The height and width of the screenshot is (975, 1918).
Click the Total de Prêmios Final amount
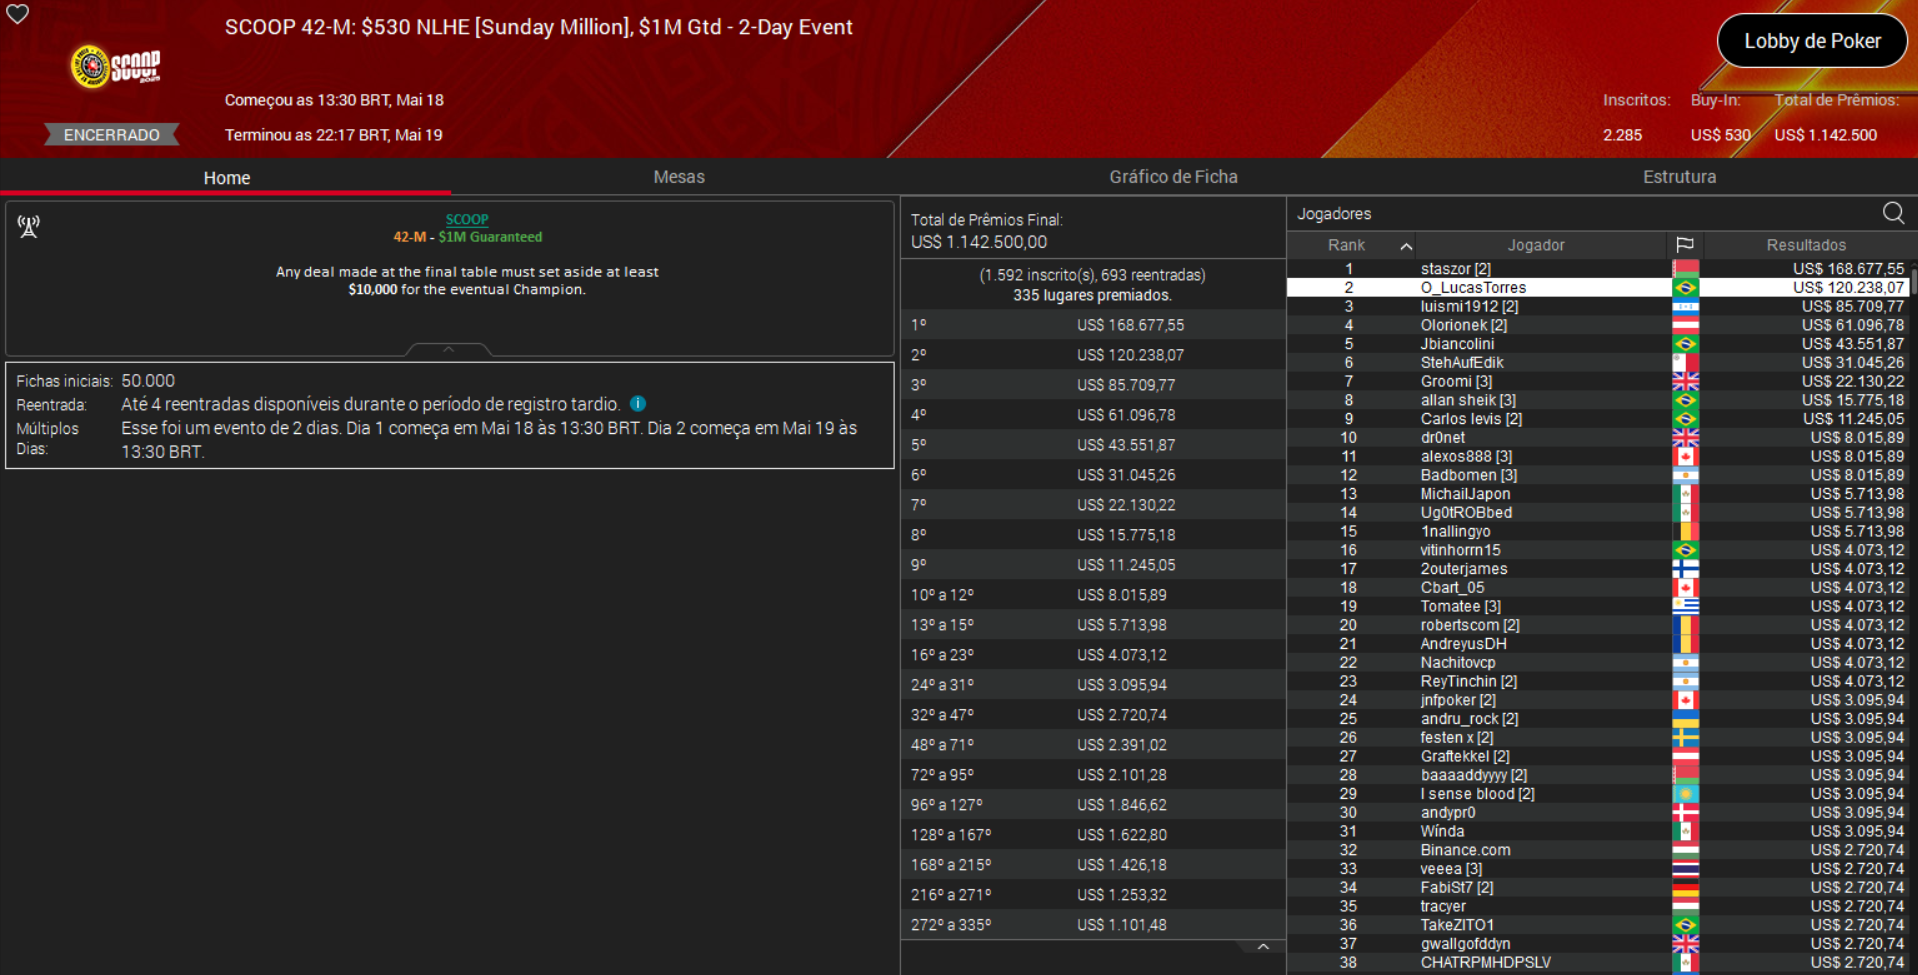click(x=978, y=242)
